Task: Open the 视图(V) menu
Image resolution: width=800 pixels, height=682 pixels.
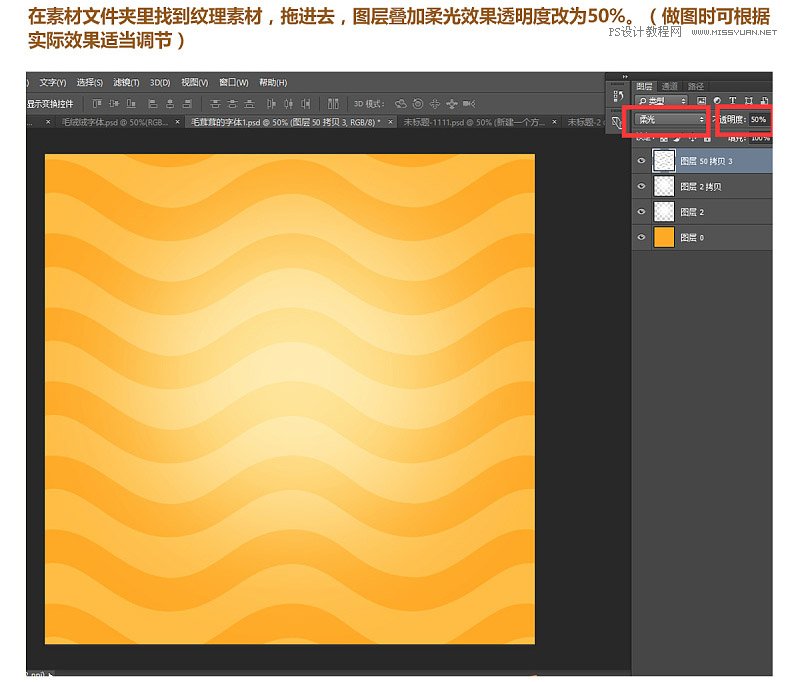Action: [194, 82]
